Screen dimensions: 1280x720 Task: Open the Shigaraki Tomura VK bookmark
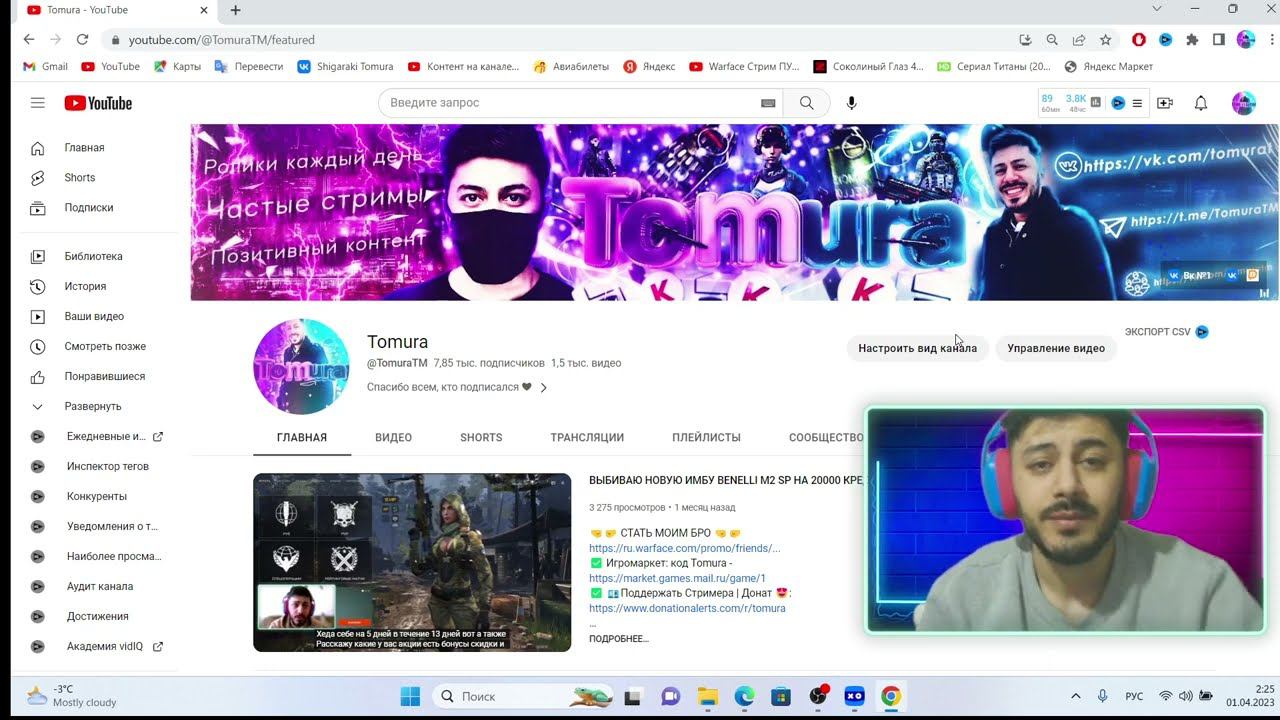click(345, 67)
